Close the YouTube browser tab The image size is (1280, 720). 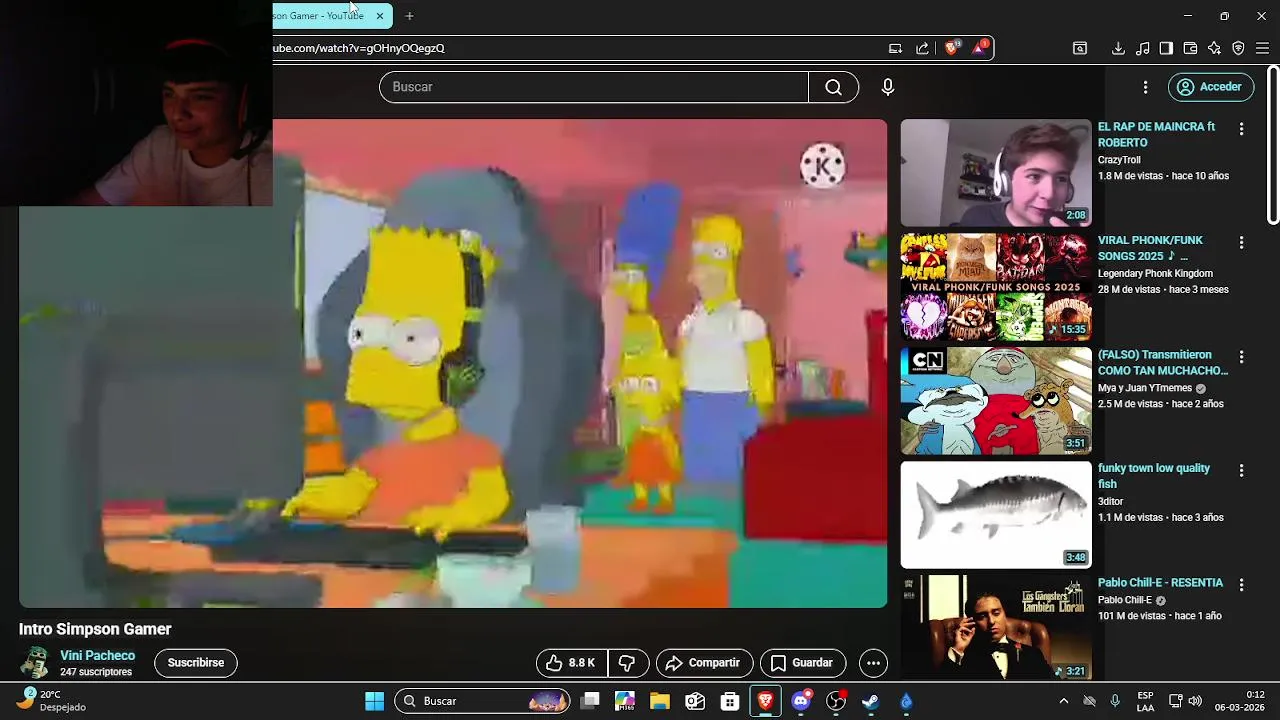[380, 16]
